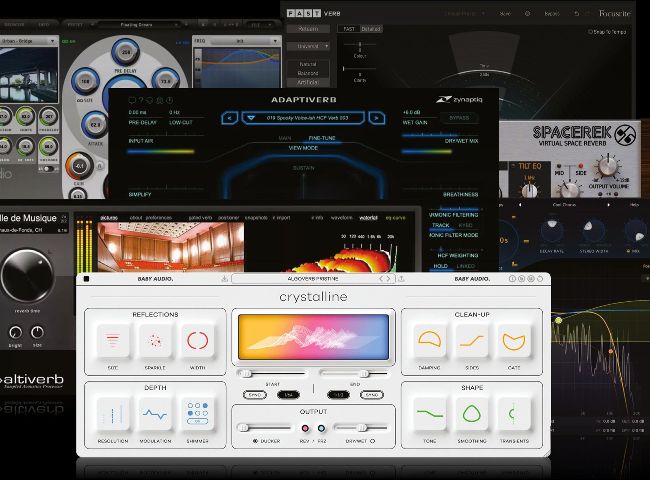650x481 pixels.
Task: Click the concert hall picture in Altiverb
Action: [x=174, y=247]
